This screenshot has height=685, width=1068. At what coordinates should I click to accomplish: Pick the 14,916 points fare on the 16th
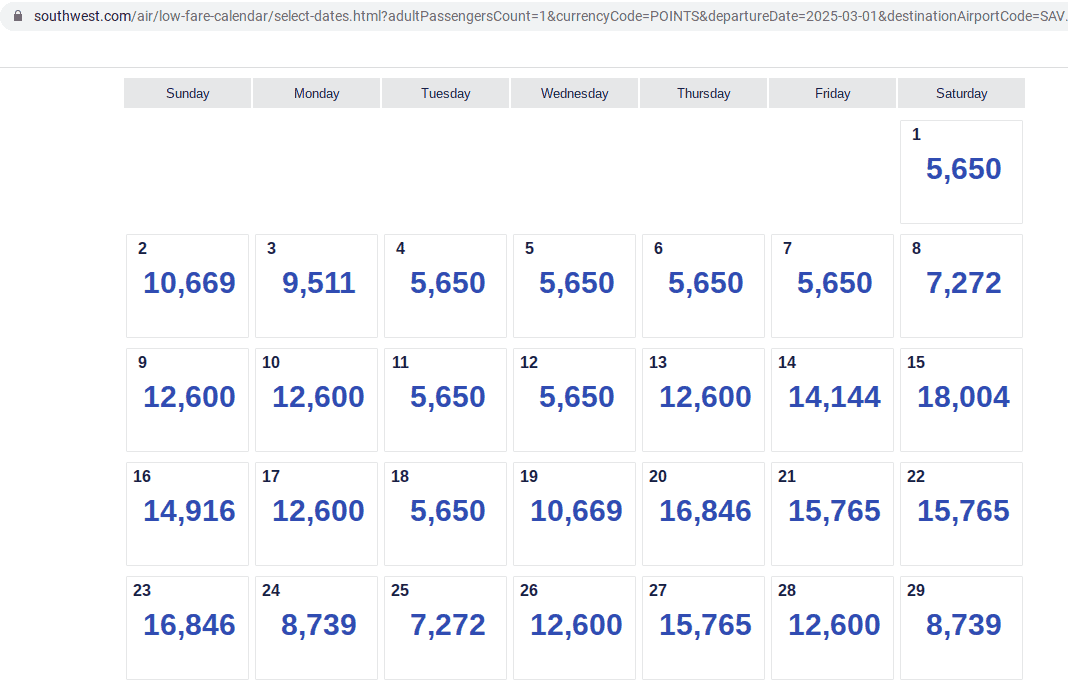[x=187, y=511]
